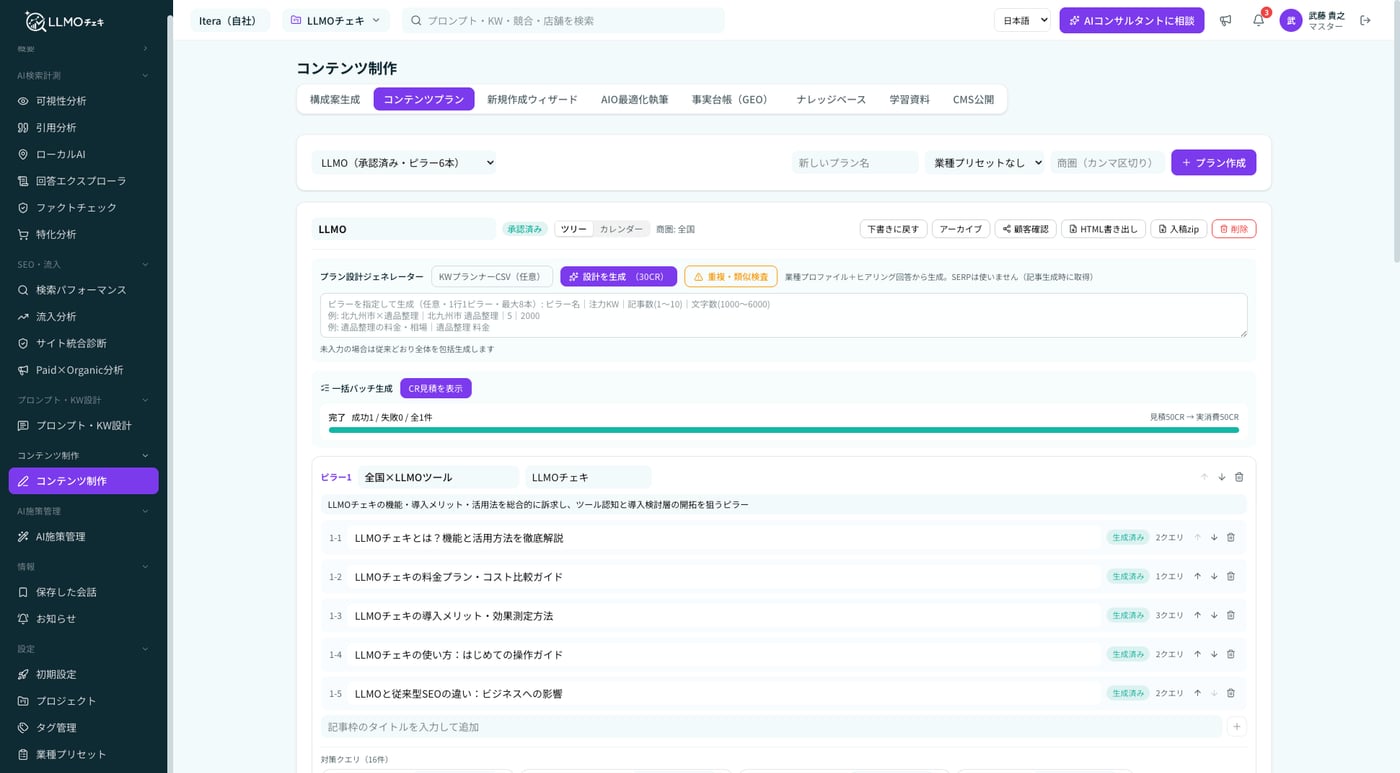The image size is (1400, 773).
Task: Switch to the ナレッジベース tab
Action: 831,99
